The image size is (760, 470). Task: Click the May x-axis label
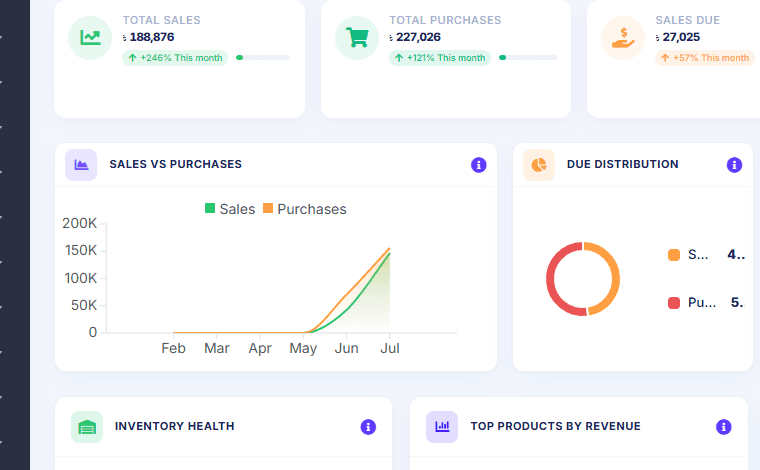click(303, 348)
